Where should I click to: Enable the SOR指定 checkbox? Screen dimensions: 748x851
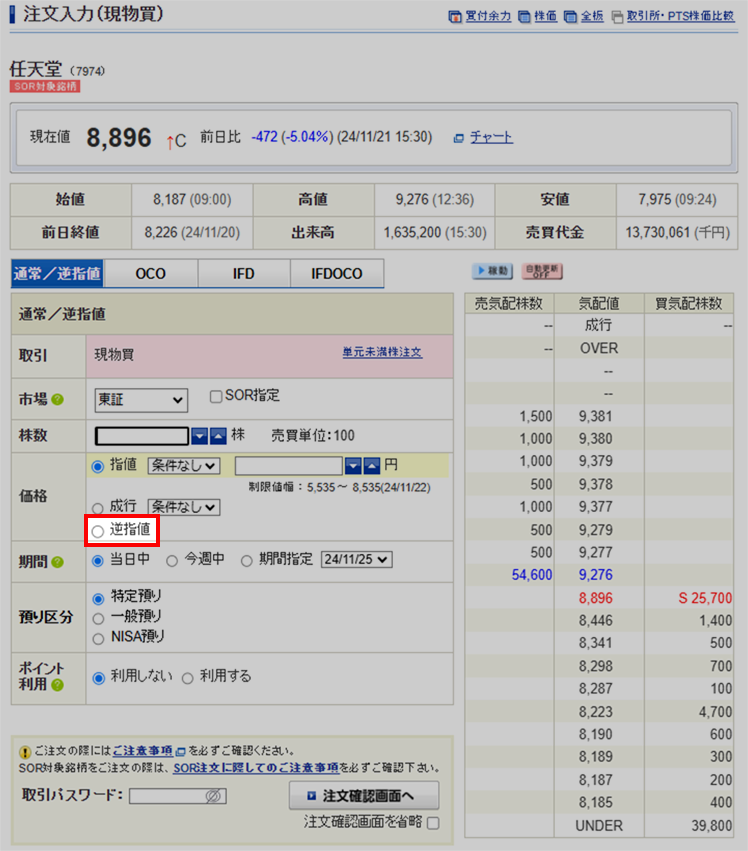(216, 397)
